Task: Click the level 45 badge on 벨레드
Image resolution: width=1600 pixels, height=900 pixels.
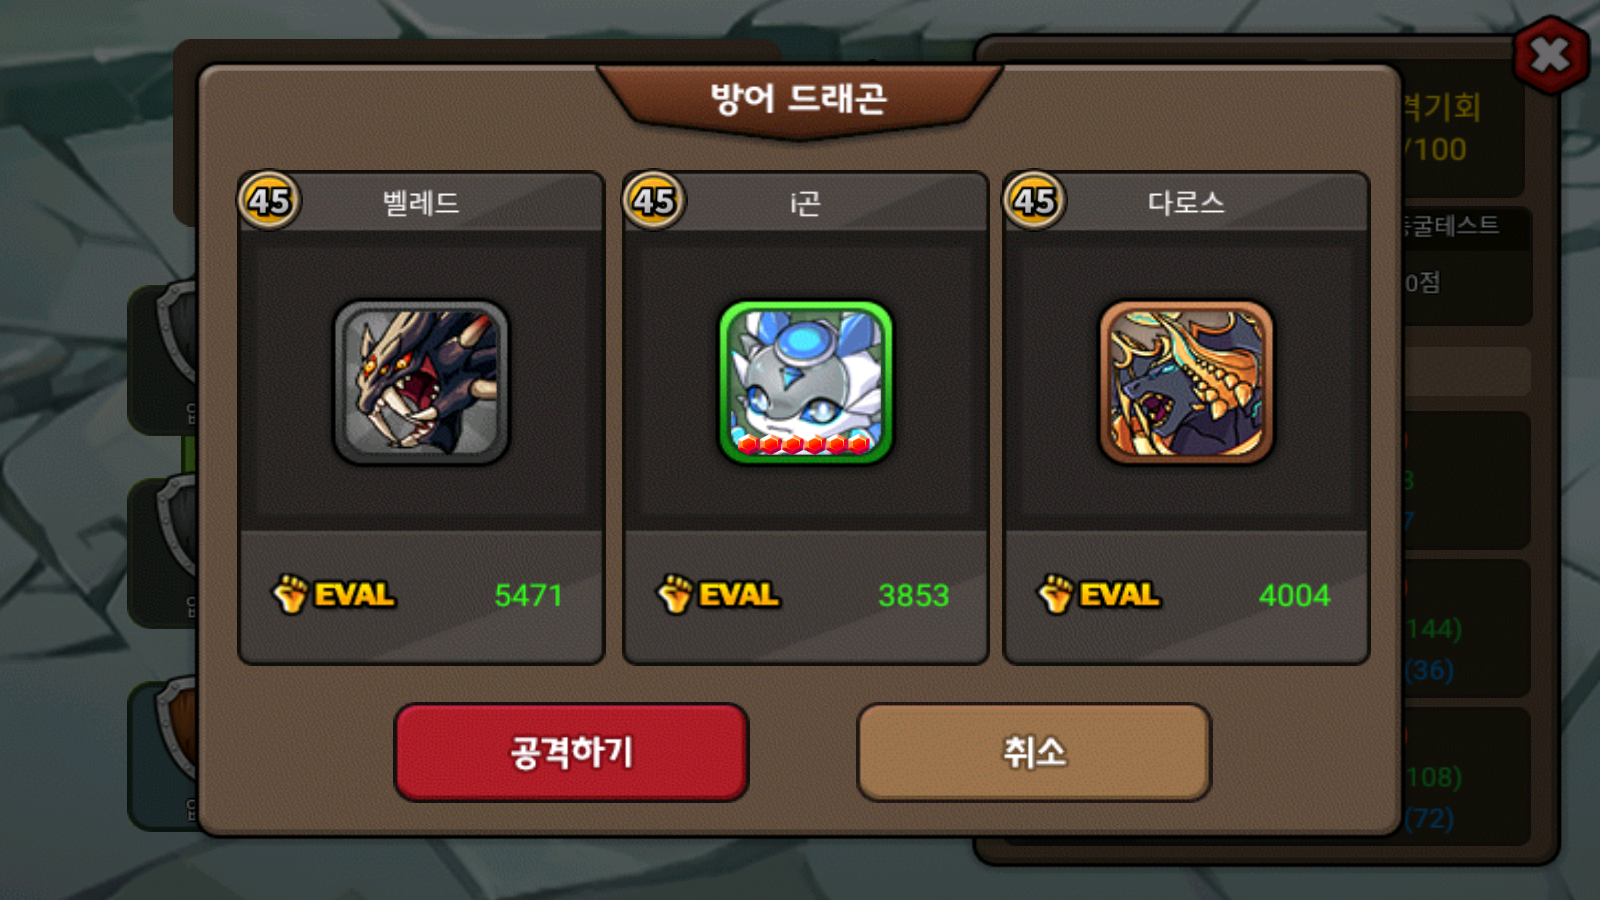Action: coord(268,200)
